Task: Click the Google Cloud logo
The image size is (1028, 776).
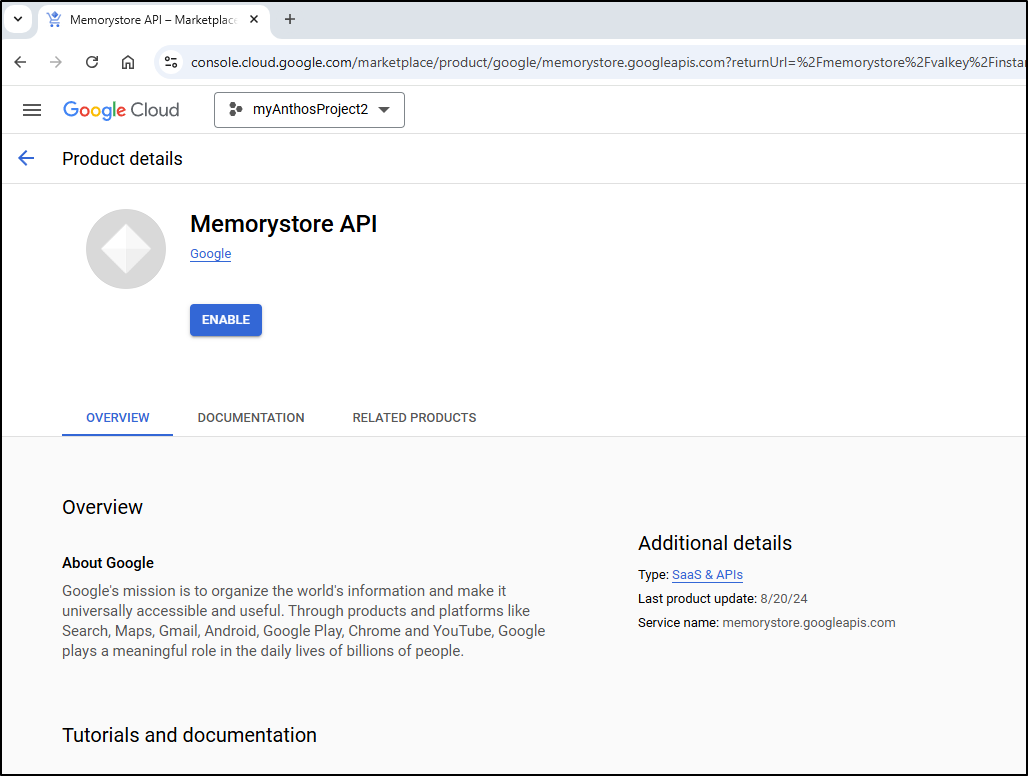Action: (121, 109)
